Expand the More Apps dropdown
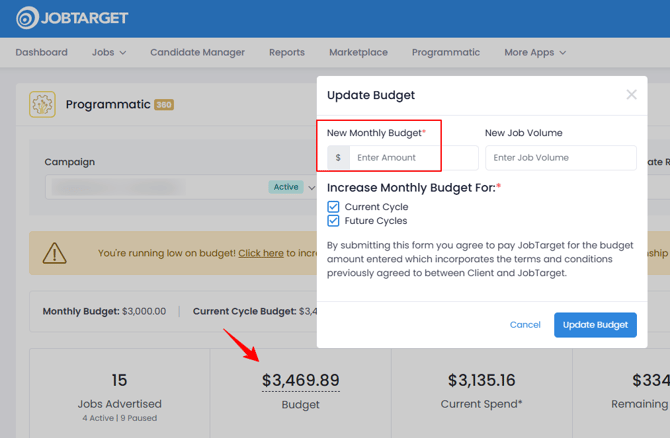This screenshot has width=670, height=438. pos(535,53)
